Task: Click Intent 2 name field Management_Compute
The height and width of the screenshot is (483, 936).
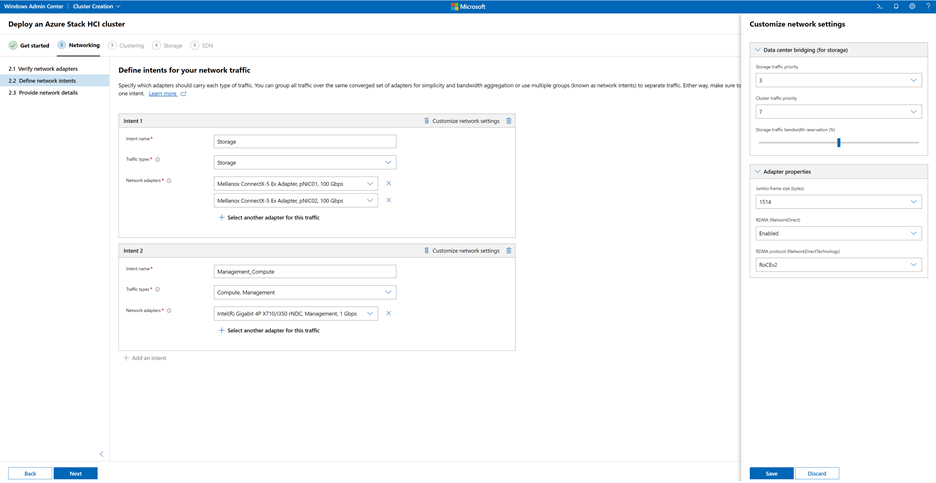Action: pyautogui.click(x=305, y=272)
